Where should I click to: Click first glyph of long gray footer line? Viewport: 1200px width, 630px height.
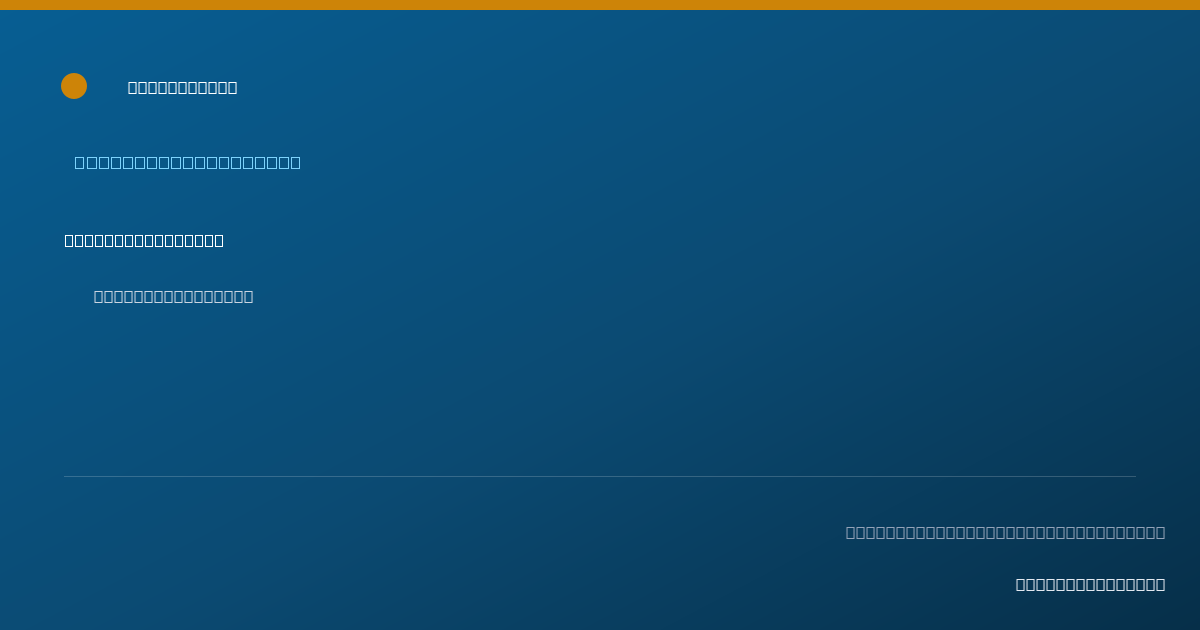[851, 532]
